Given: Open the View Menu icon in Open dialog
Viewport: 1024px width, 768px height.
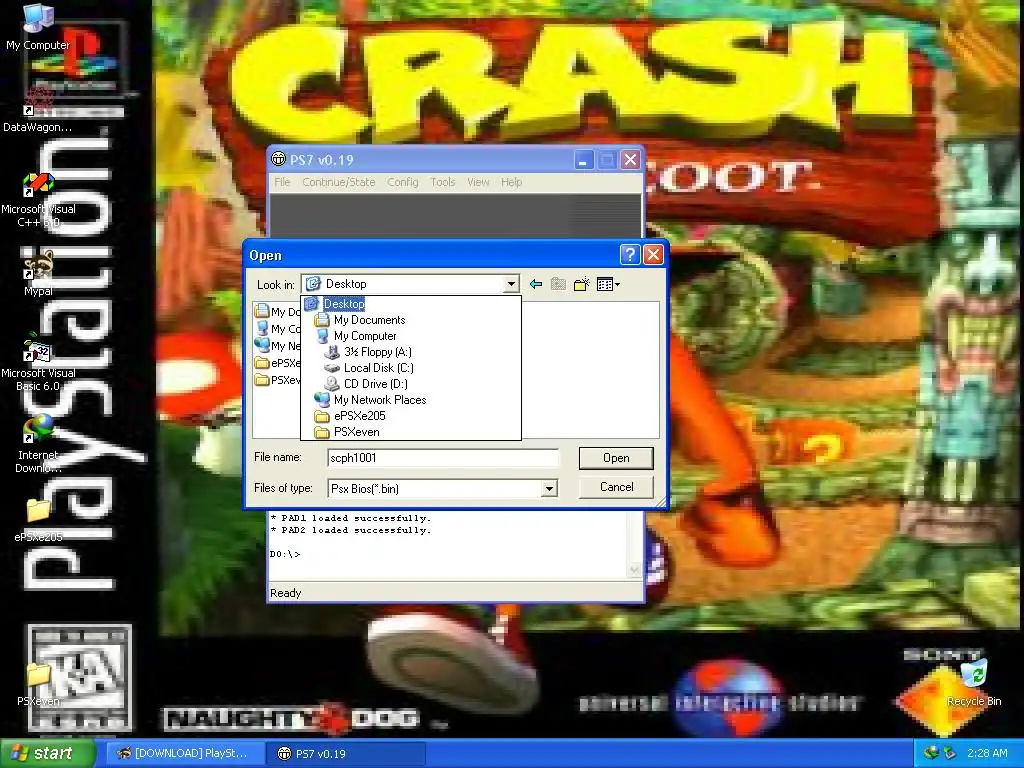Looking at the screenshot, I should click(x=608, y=284).
